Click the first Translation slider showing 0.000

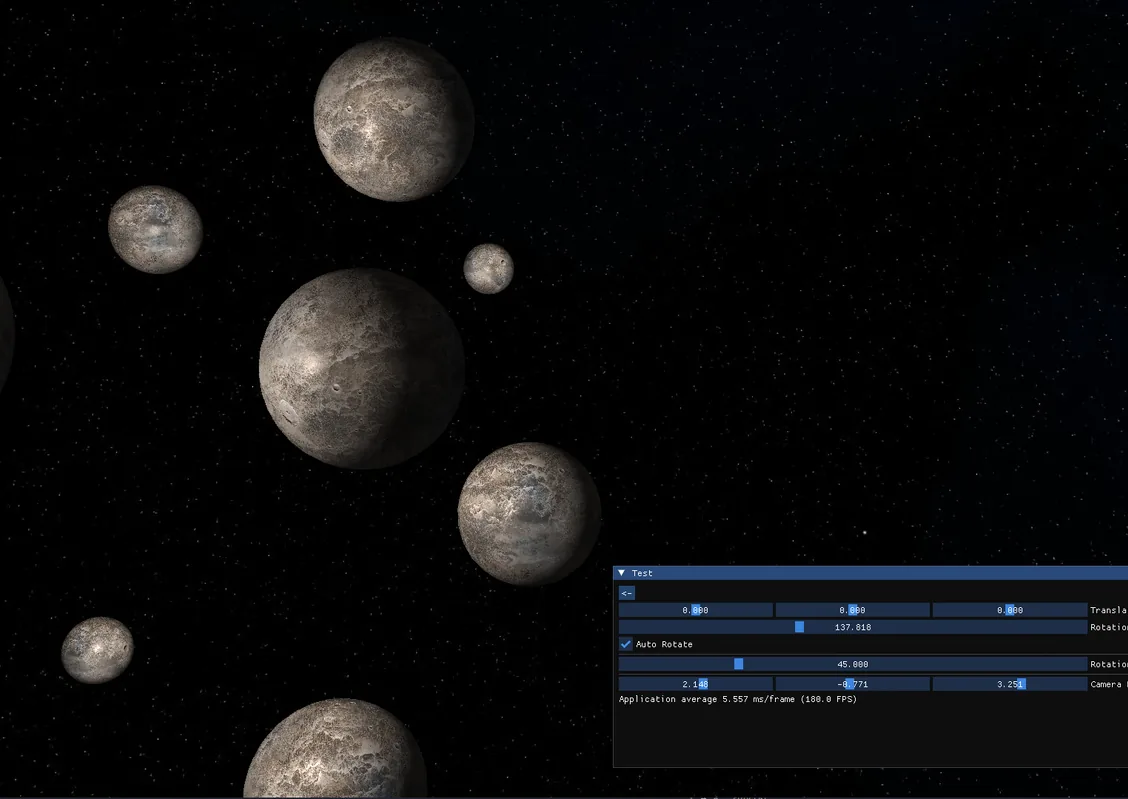tap(696, 610)
